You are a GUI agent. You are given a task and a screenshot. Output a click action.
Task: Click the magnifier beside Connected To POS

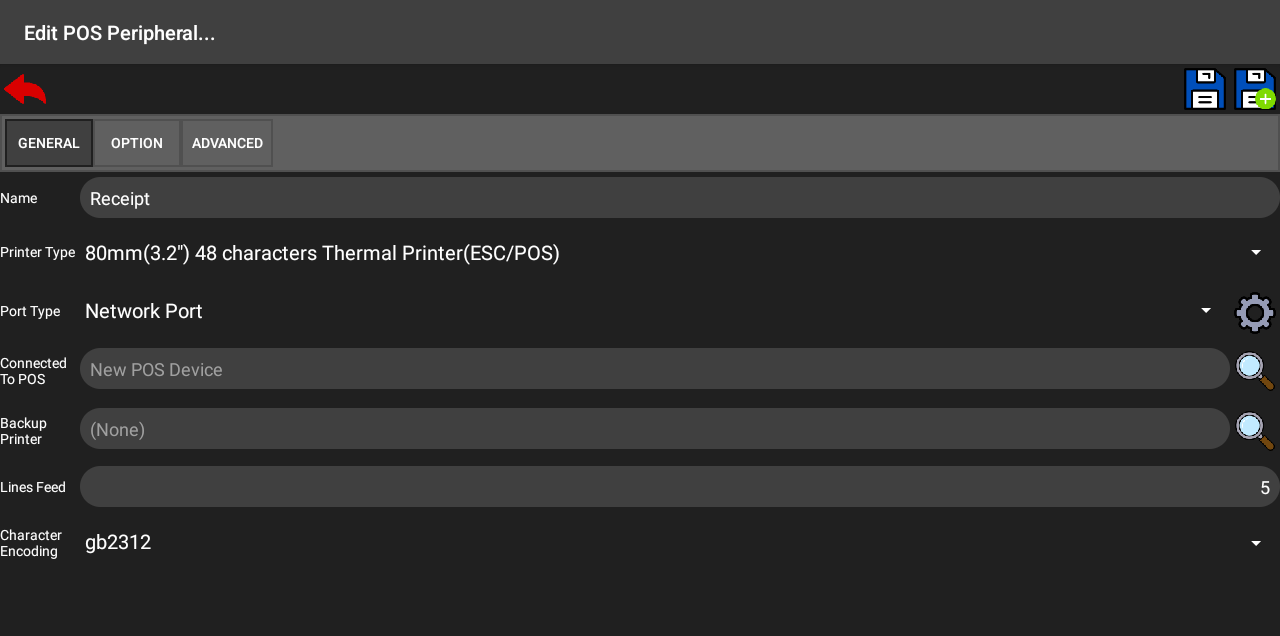1255,370
